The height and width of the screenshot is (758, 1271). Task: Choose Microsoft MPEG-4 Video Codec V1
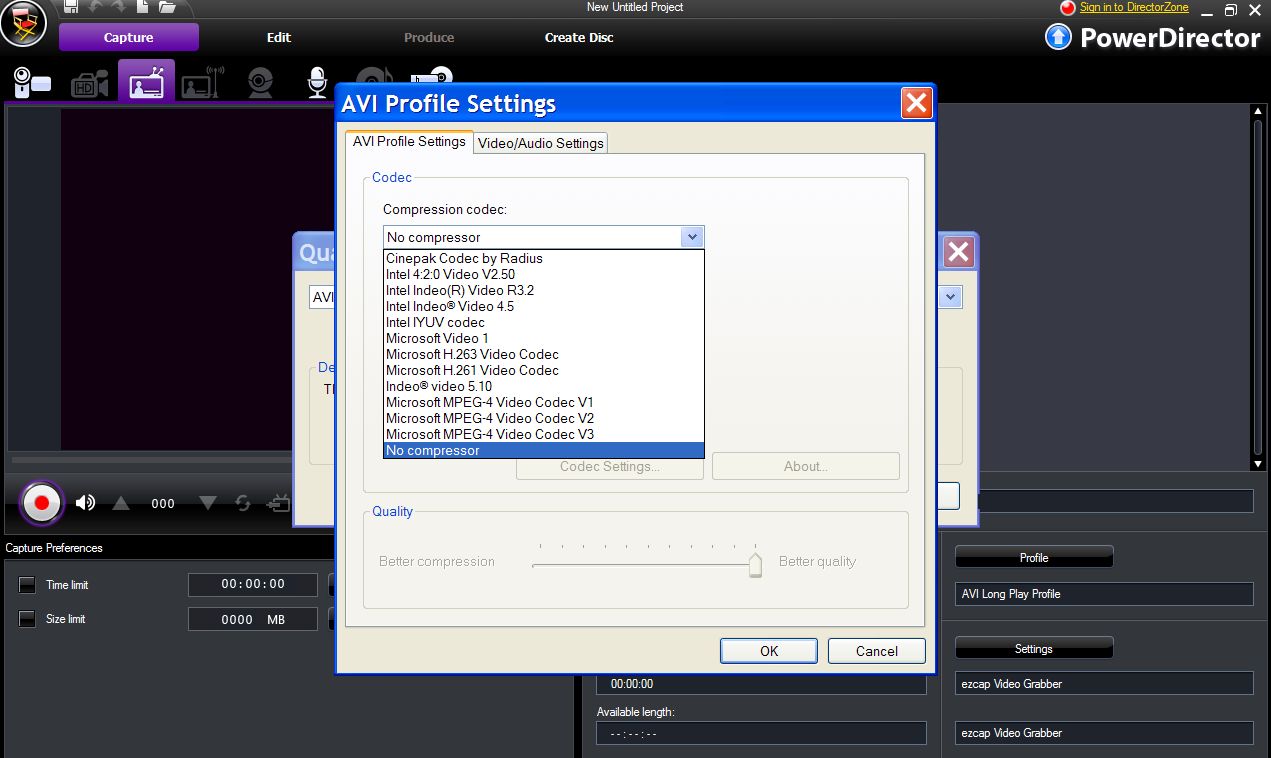544,402
